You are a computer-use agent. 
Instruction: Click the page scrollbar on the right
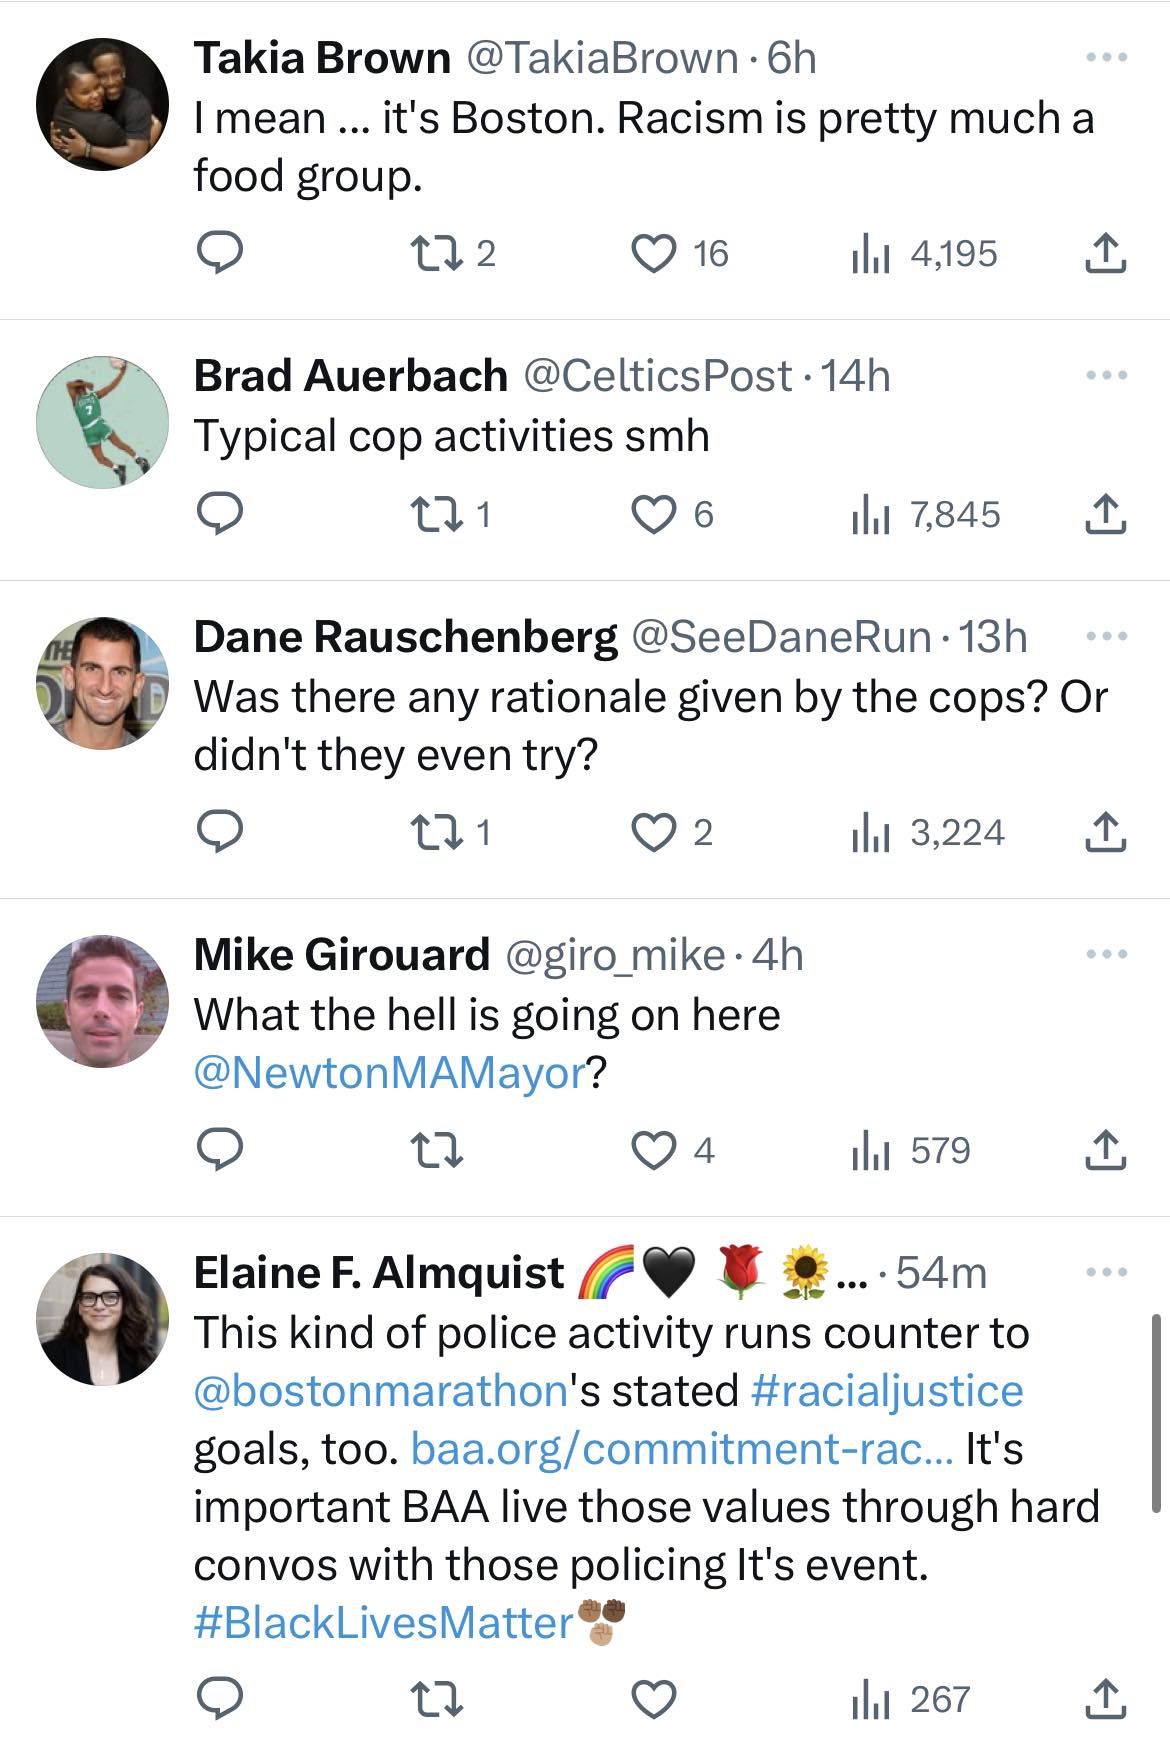click(1157, 1412)
